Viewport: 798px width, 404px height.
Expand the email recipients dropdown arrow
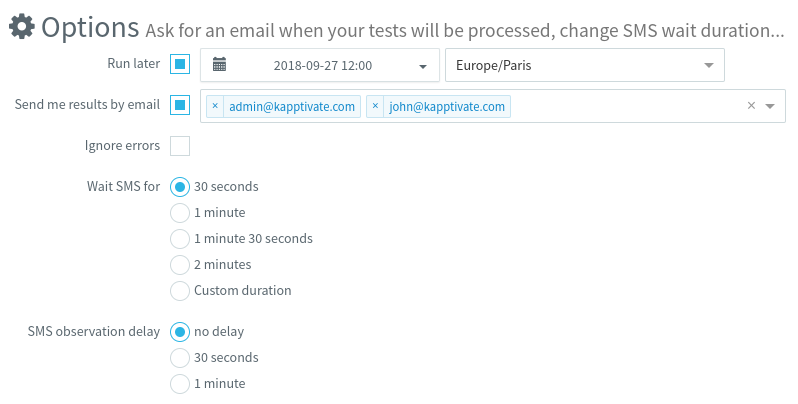770,106
